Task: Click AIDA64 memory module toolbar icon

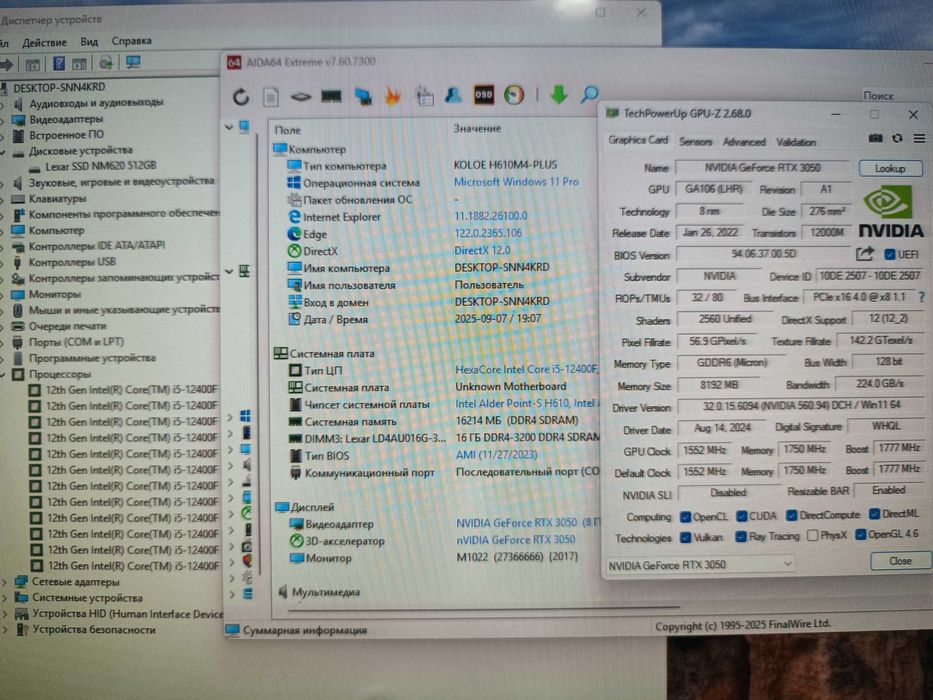Action: point(331,95)
